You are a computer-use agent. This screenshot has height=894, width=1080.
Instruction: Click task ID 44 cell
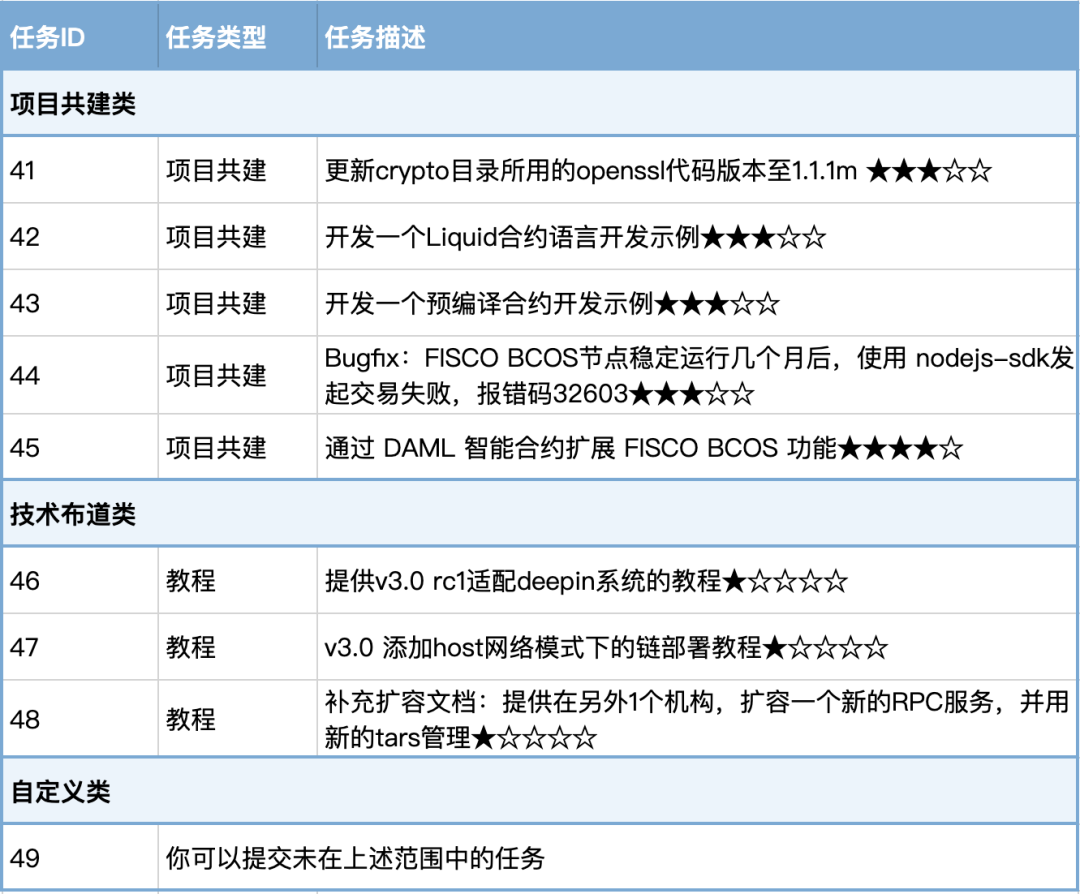[x=80, y=375]
